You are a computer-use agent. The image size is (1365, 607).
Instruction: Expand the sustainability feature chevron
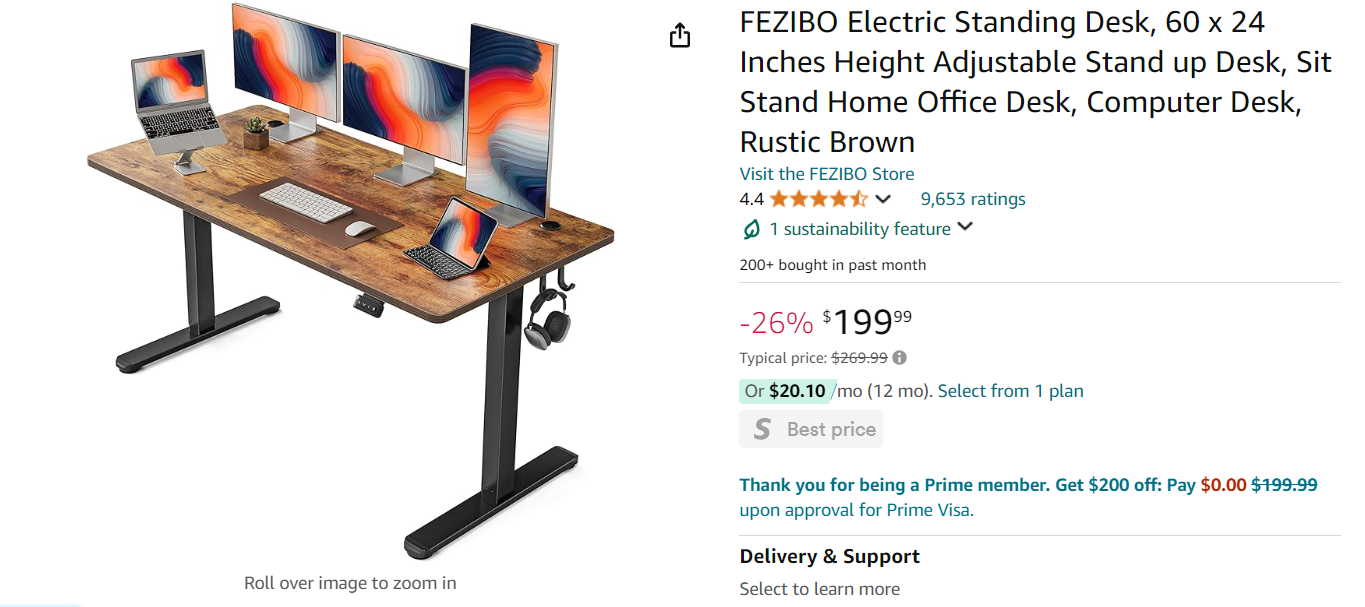965,227
